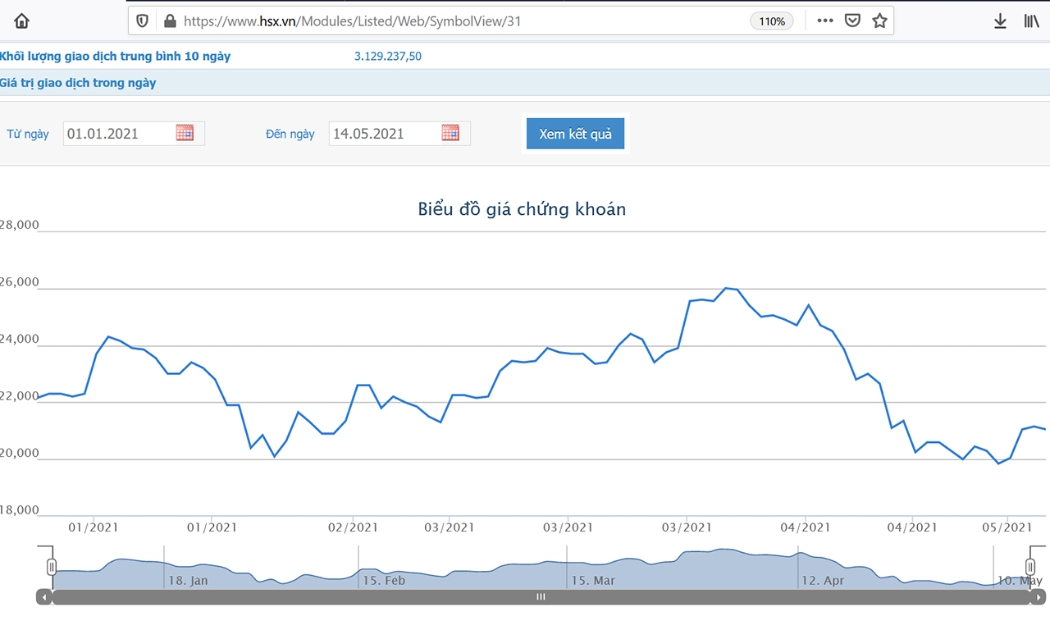
Task: Show site security padlock information
Action: (x=170, y=21)
